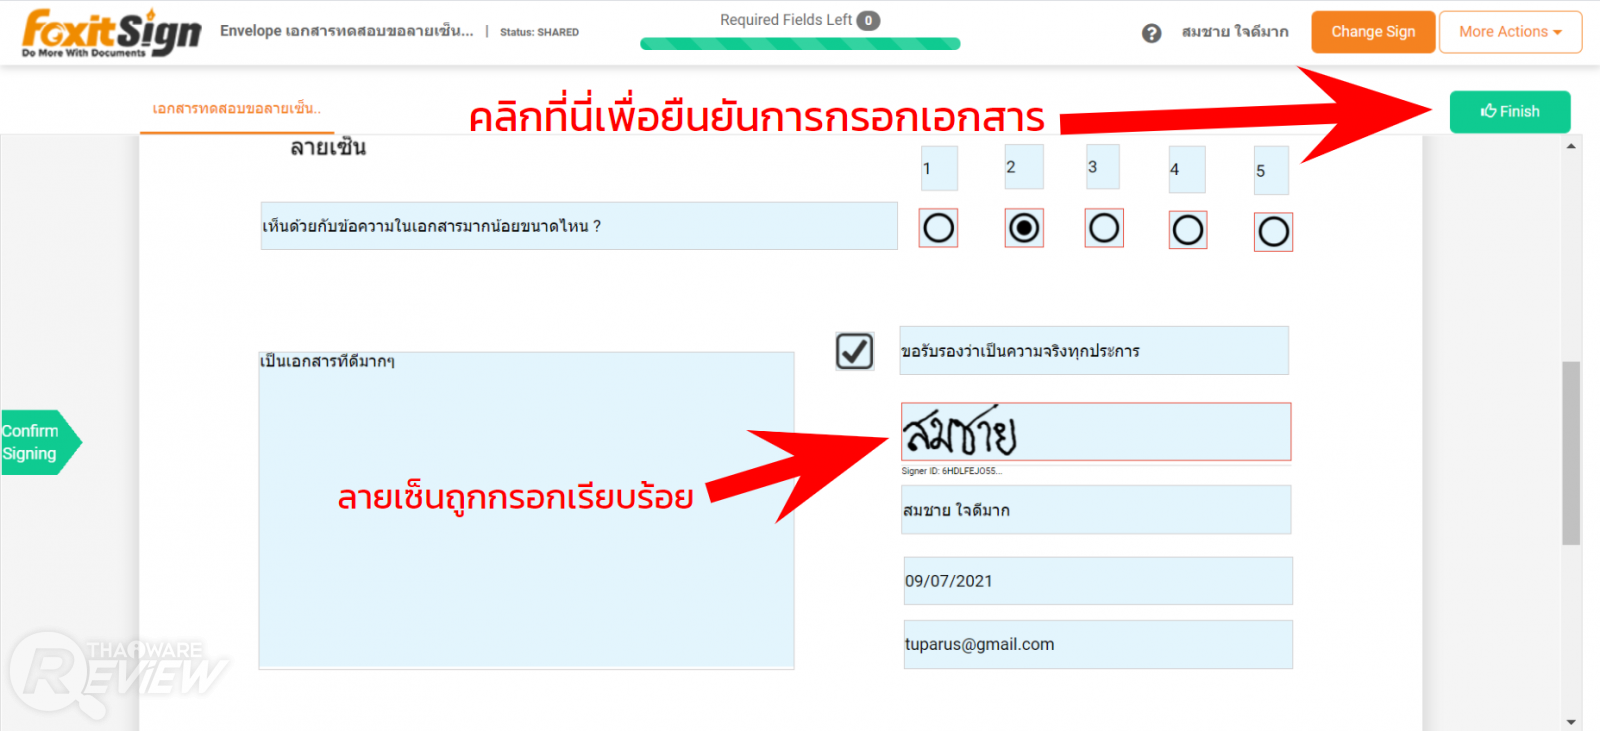Select the radio button under rating 5
Screen dimensions: 1600x731
(1273, 232)
